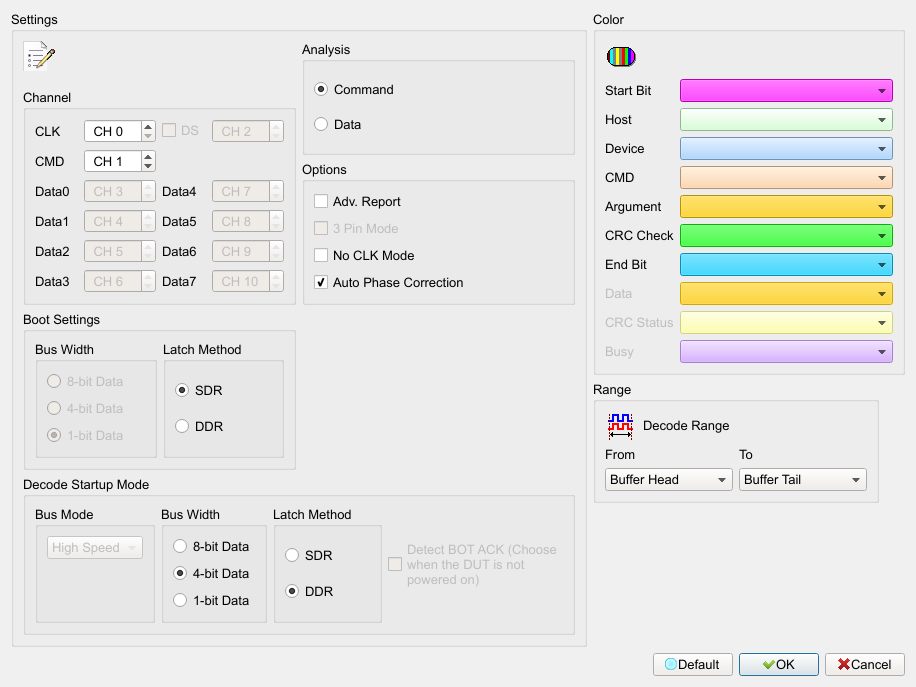Viewport: 916px width, 687px height.
Task: Click the Color rainbow stripes icon
Action: pyautogui.click(x=621, y=57)
